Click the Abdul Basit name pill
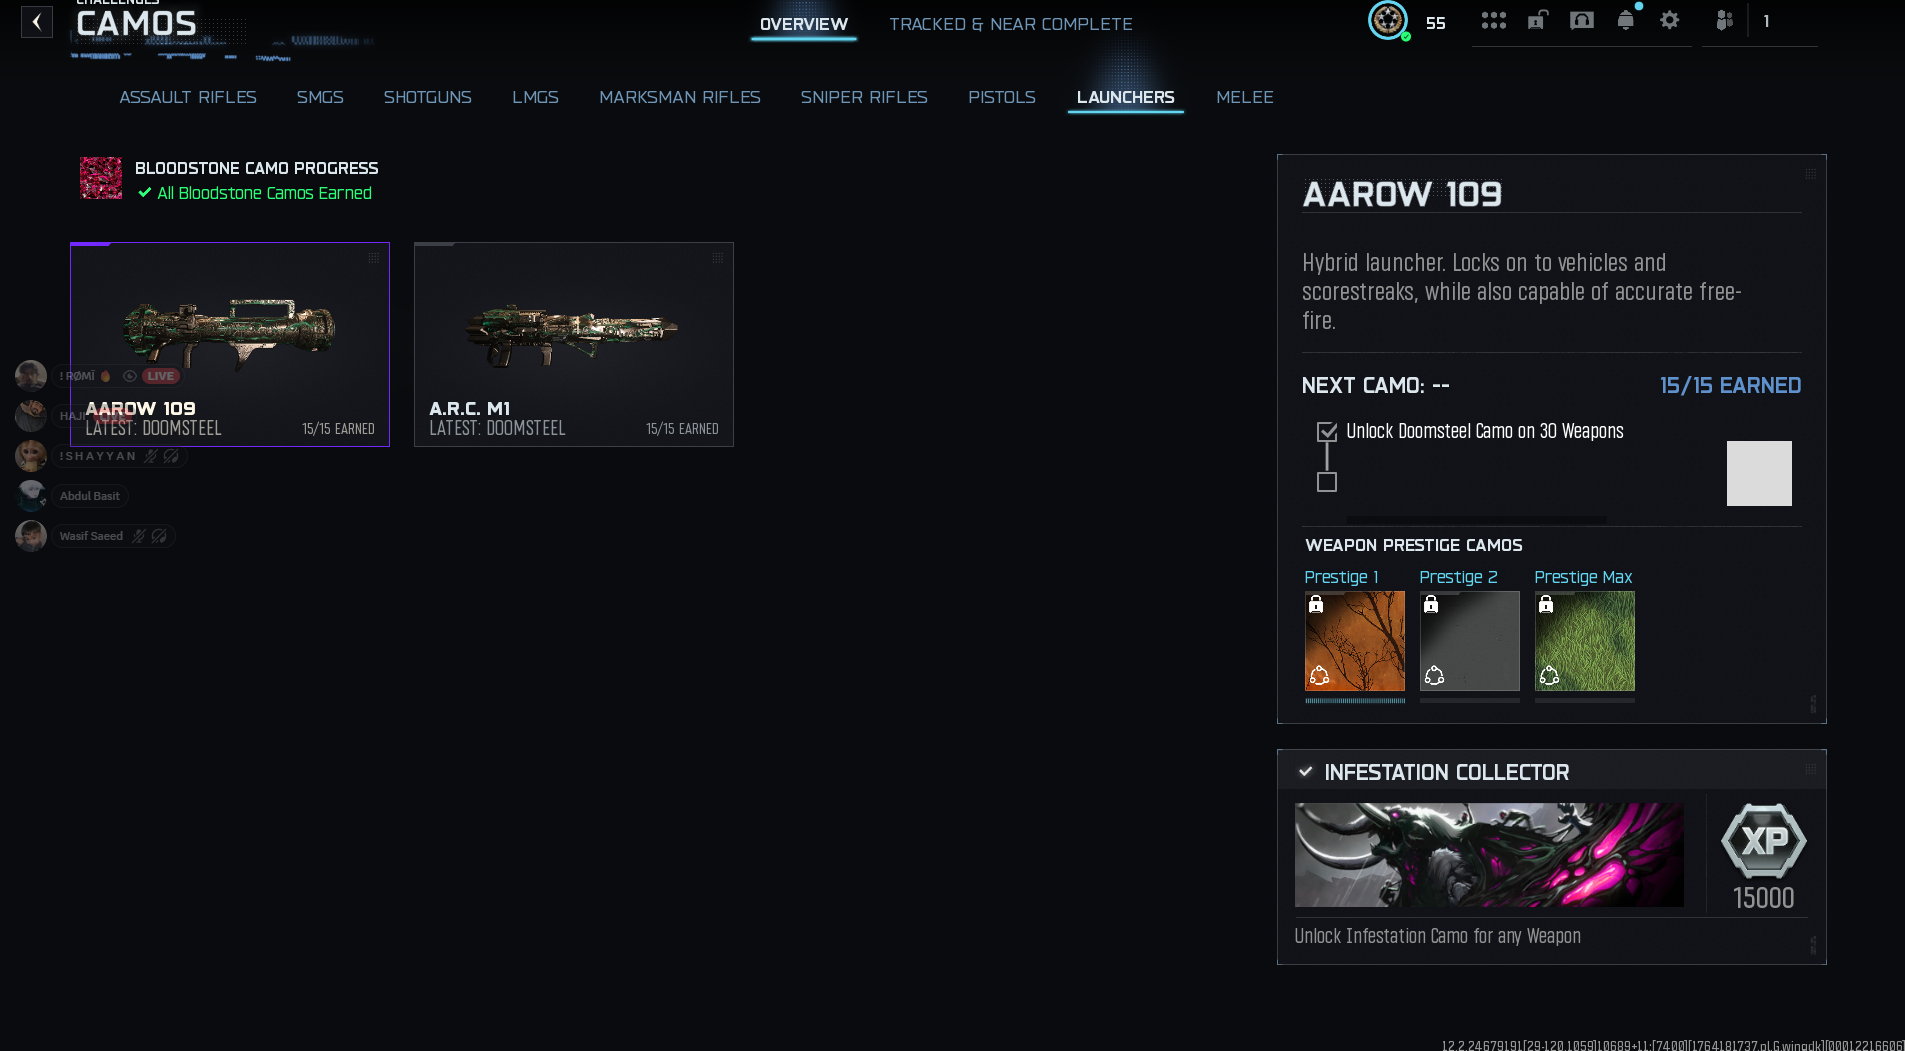 pos(90,496)
